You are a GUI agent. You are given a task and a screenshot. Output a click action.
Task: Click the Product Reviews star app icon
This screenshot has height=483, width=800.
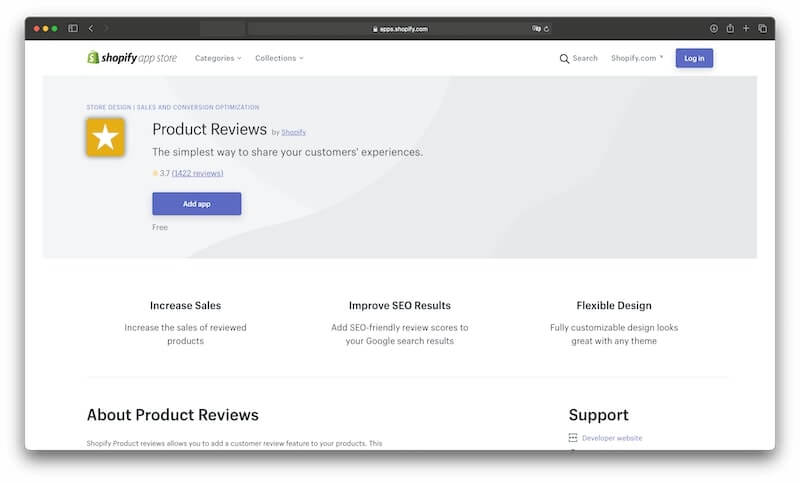point(106,137)
